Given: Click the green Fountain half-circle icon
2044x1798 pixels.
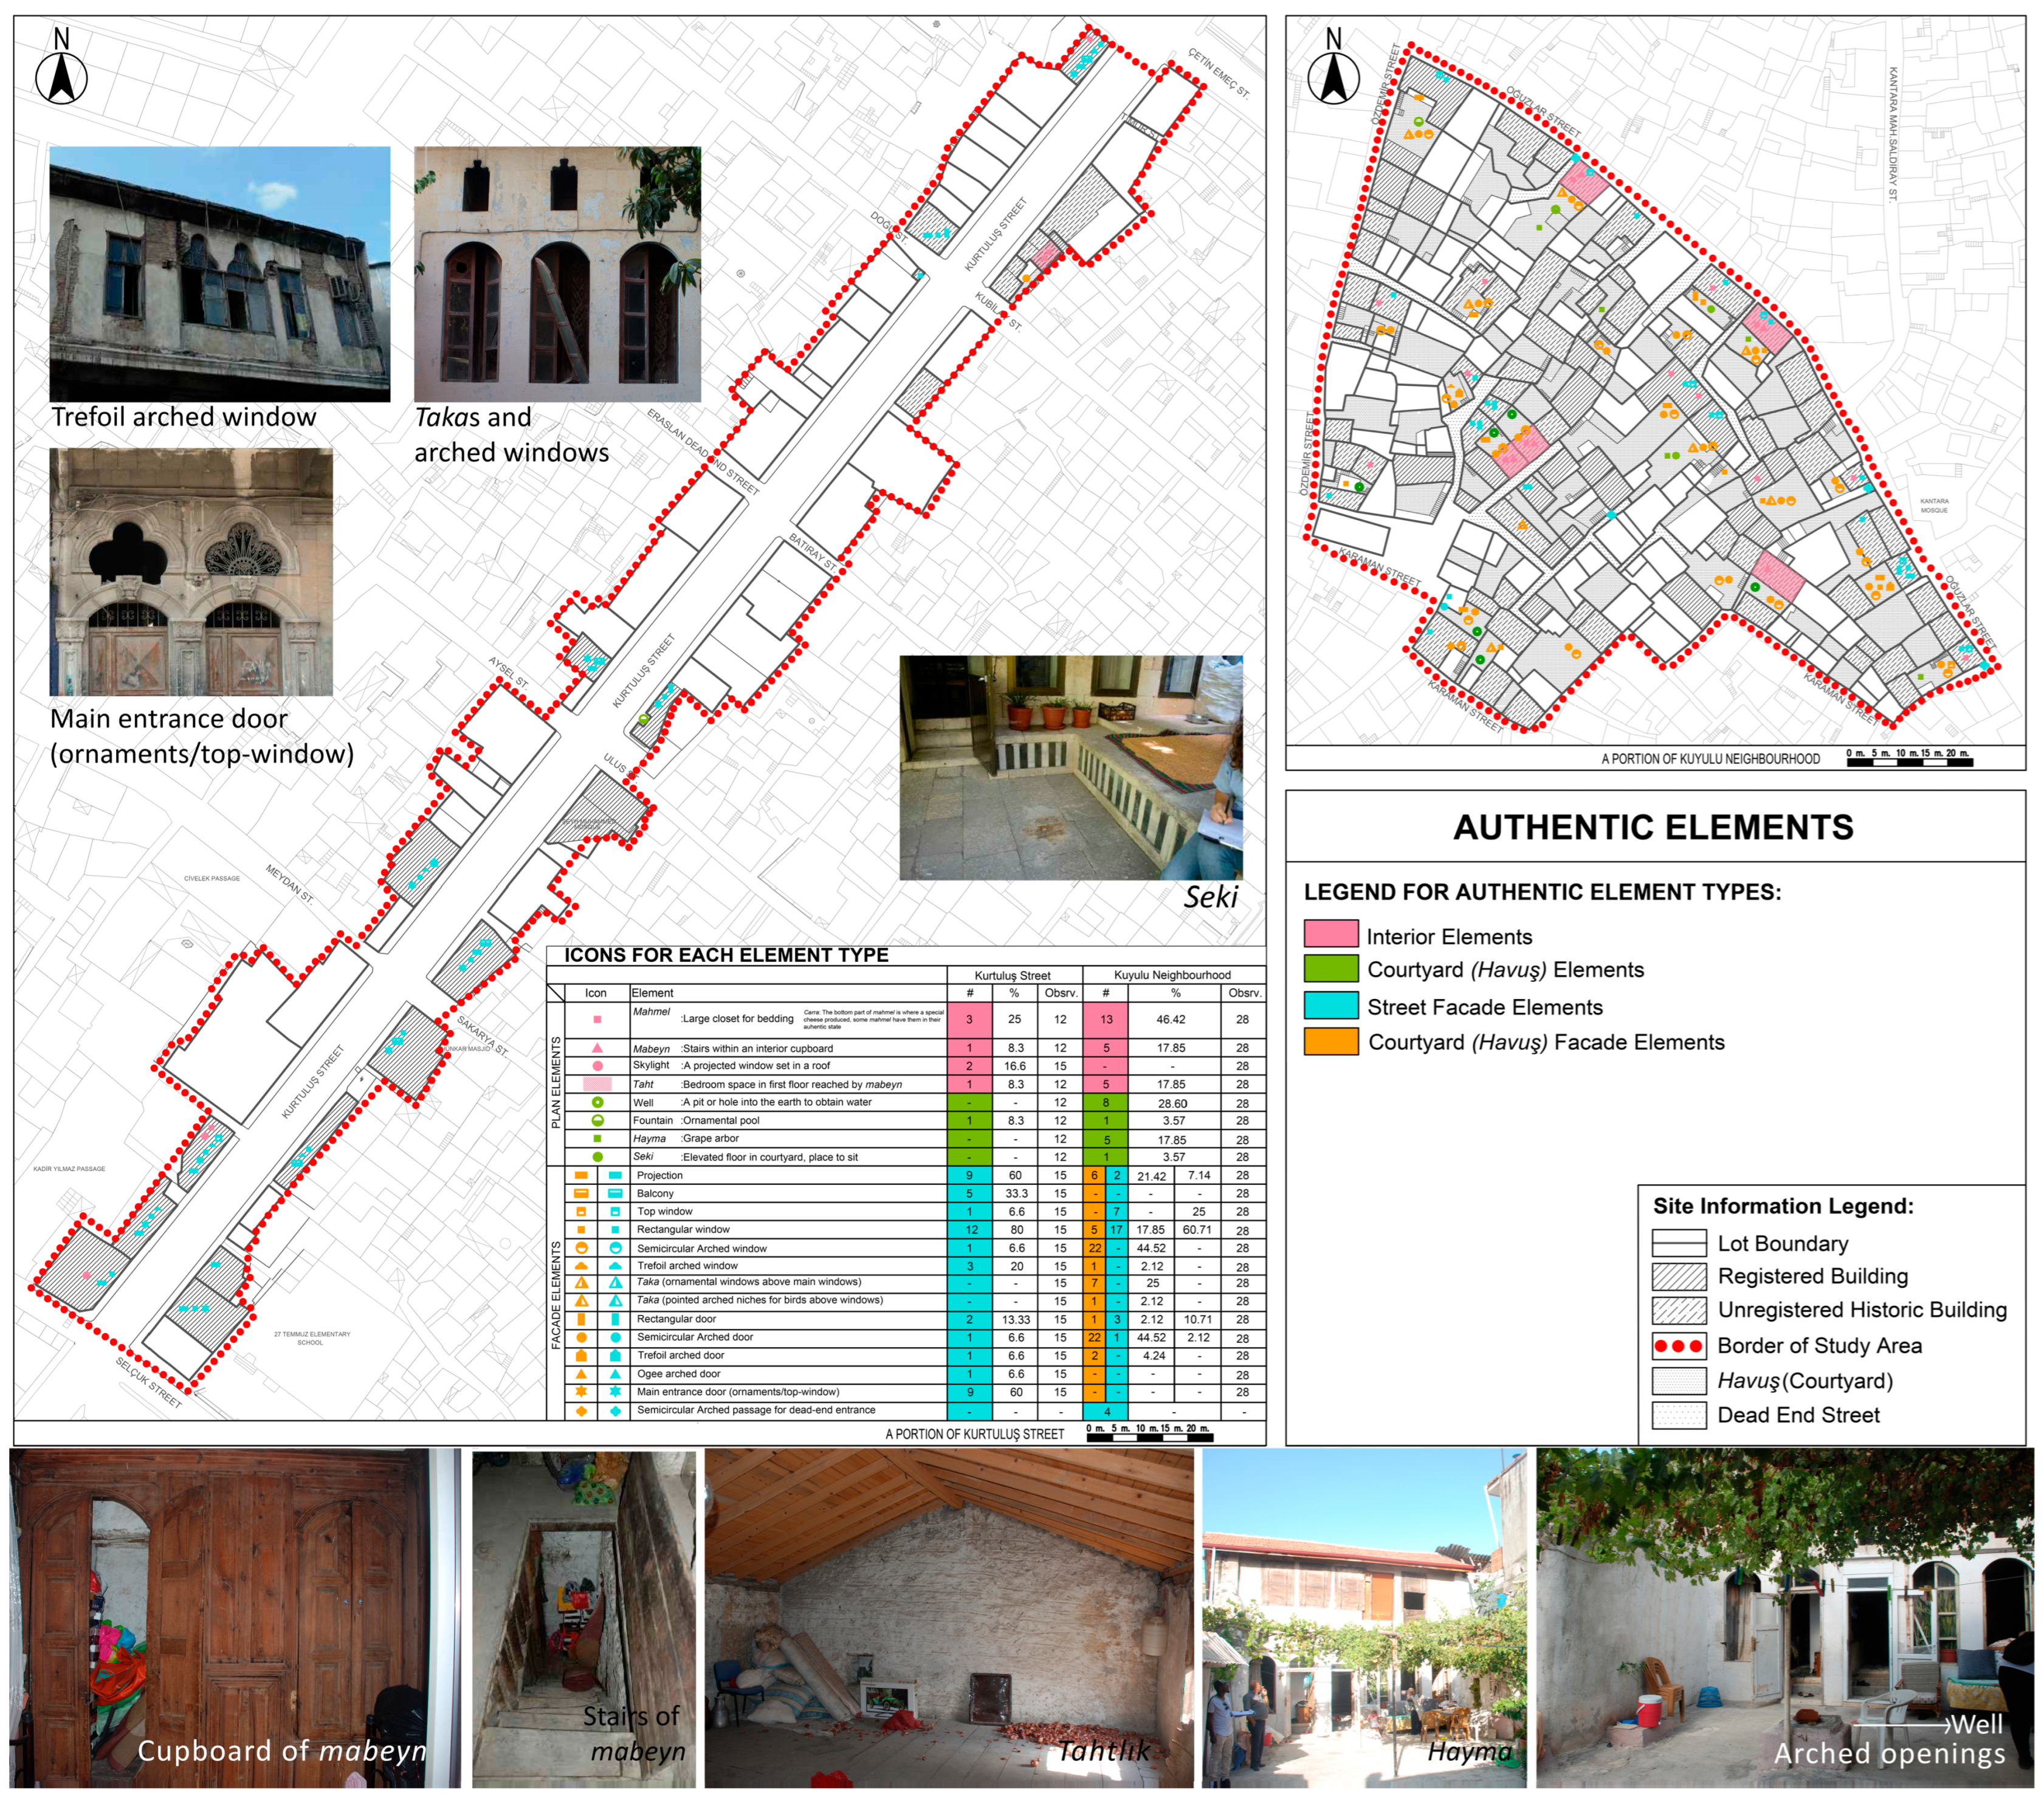Looking at the screenshot, I should coord(597,1120).
